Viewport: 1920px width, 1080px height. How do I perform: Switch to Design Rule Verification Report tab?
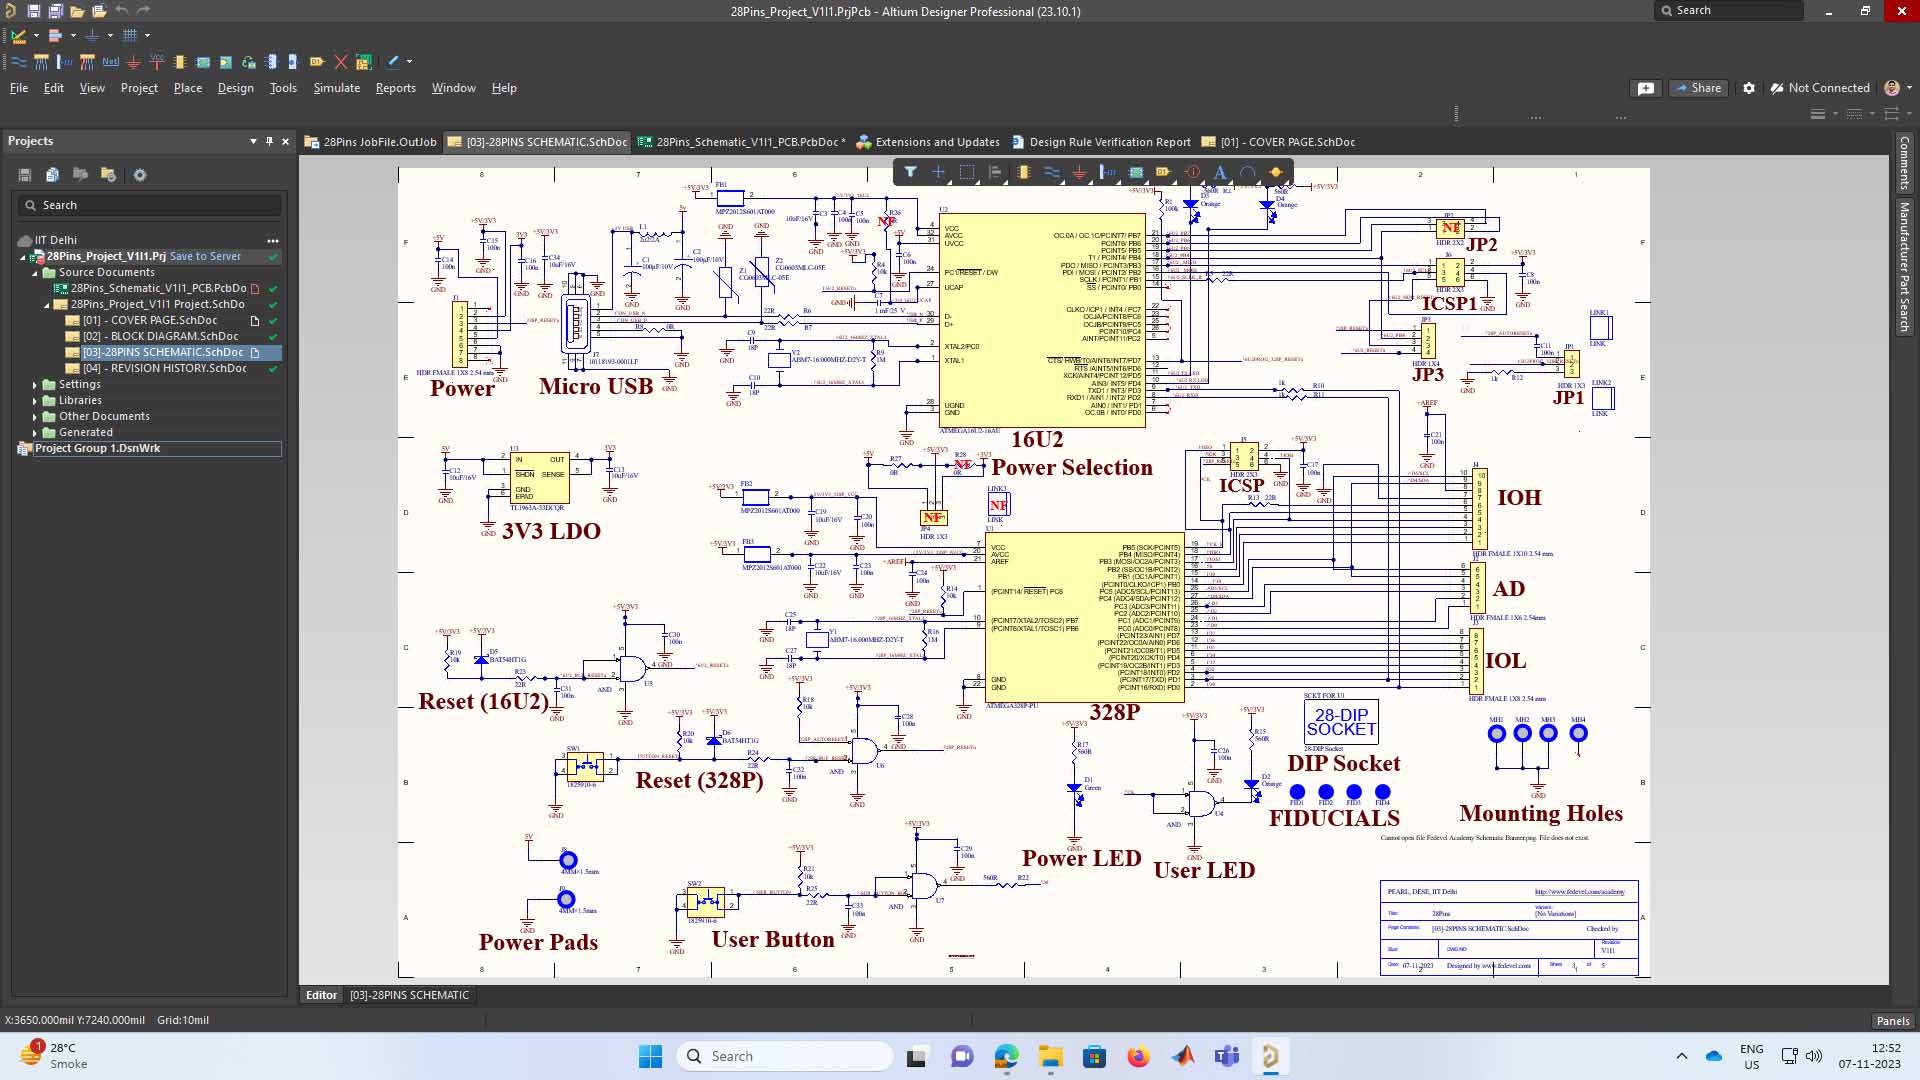point(1109,142)
